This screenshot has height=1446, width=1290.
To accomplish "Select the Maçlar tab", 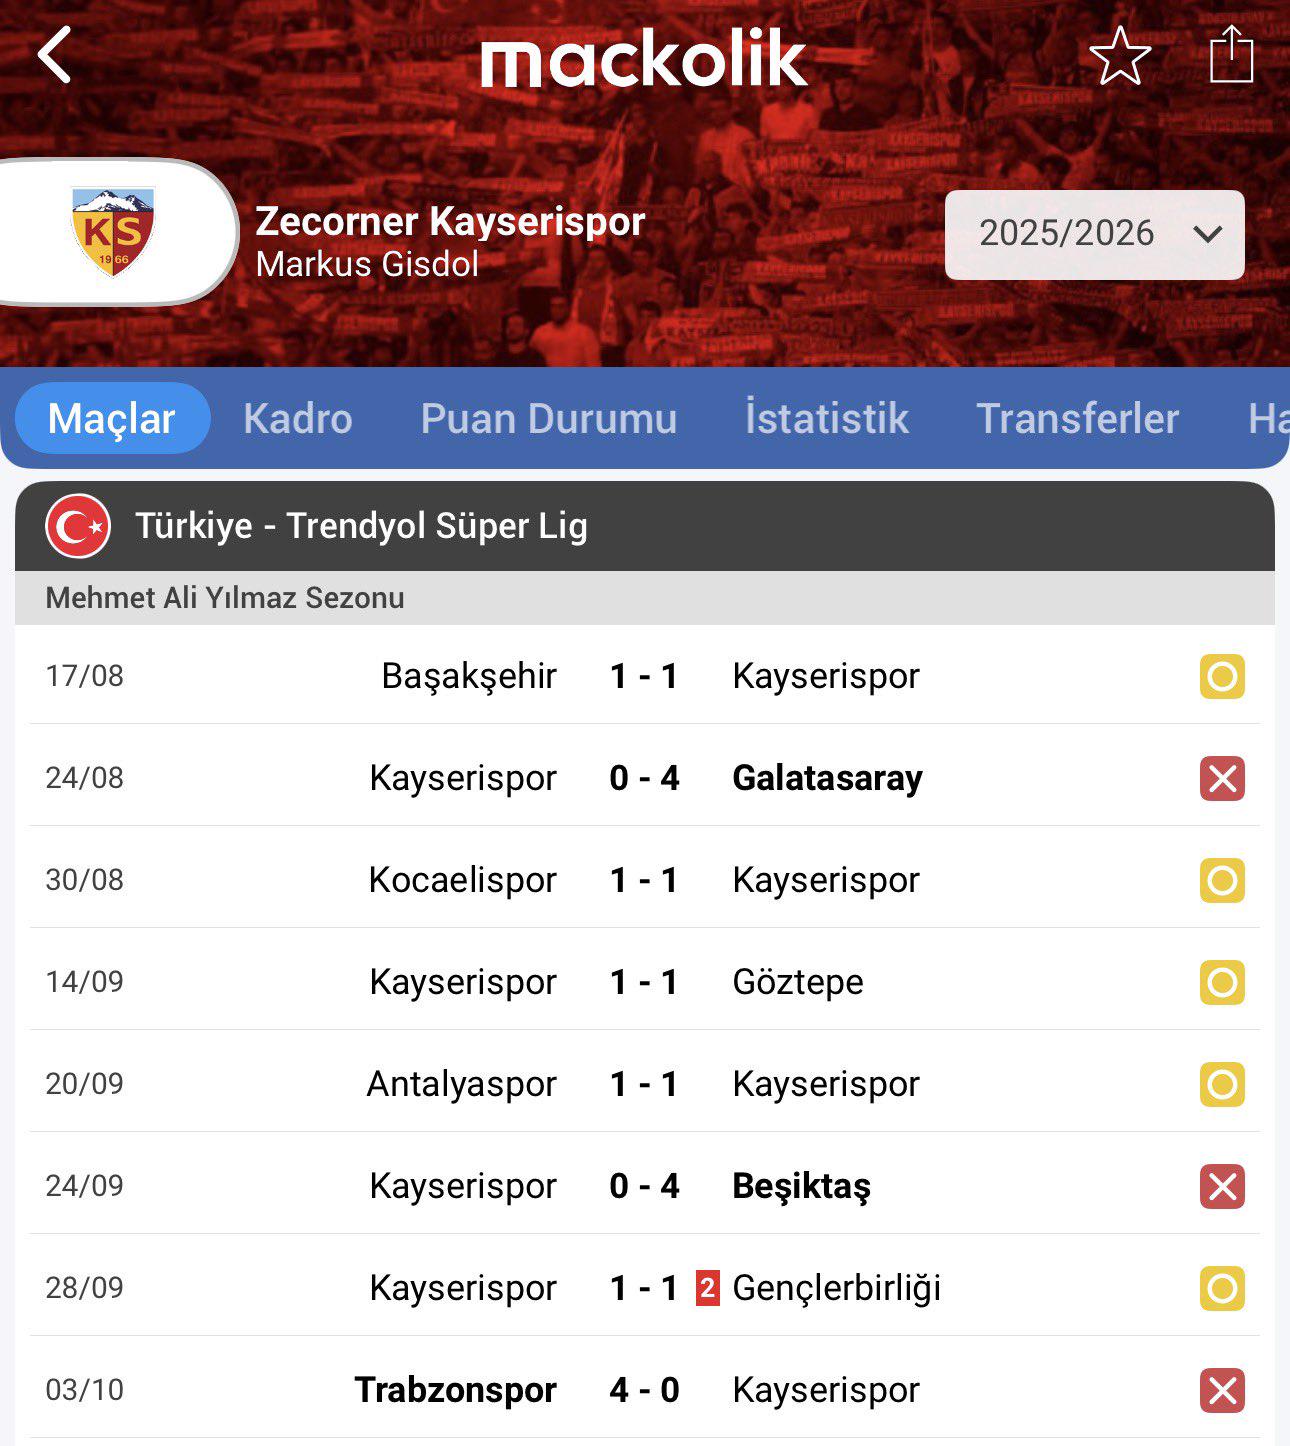I will tap(111, 418).
